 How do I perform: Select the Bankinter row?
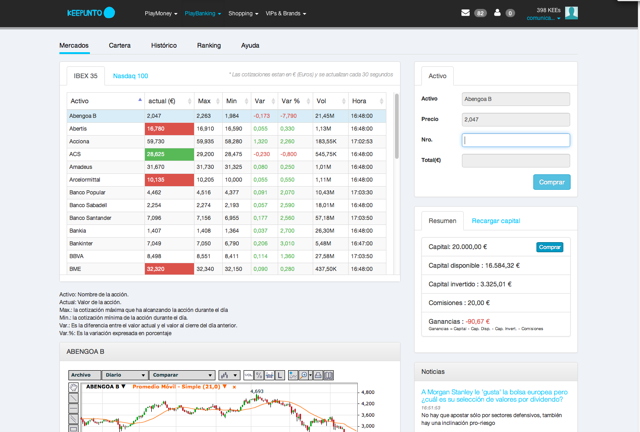227,243
